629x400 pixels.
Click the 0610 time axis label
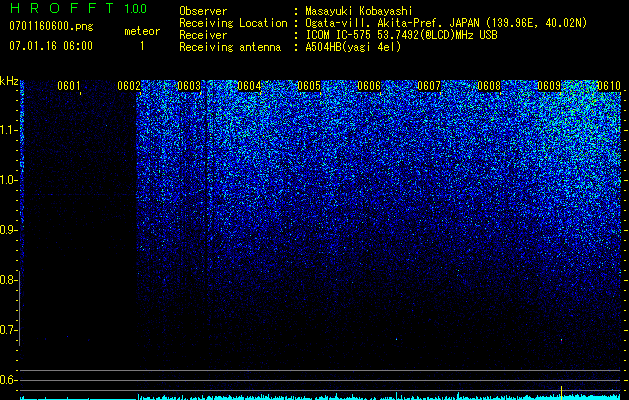click(609, 86)
